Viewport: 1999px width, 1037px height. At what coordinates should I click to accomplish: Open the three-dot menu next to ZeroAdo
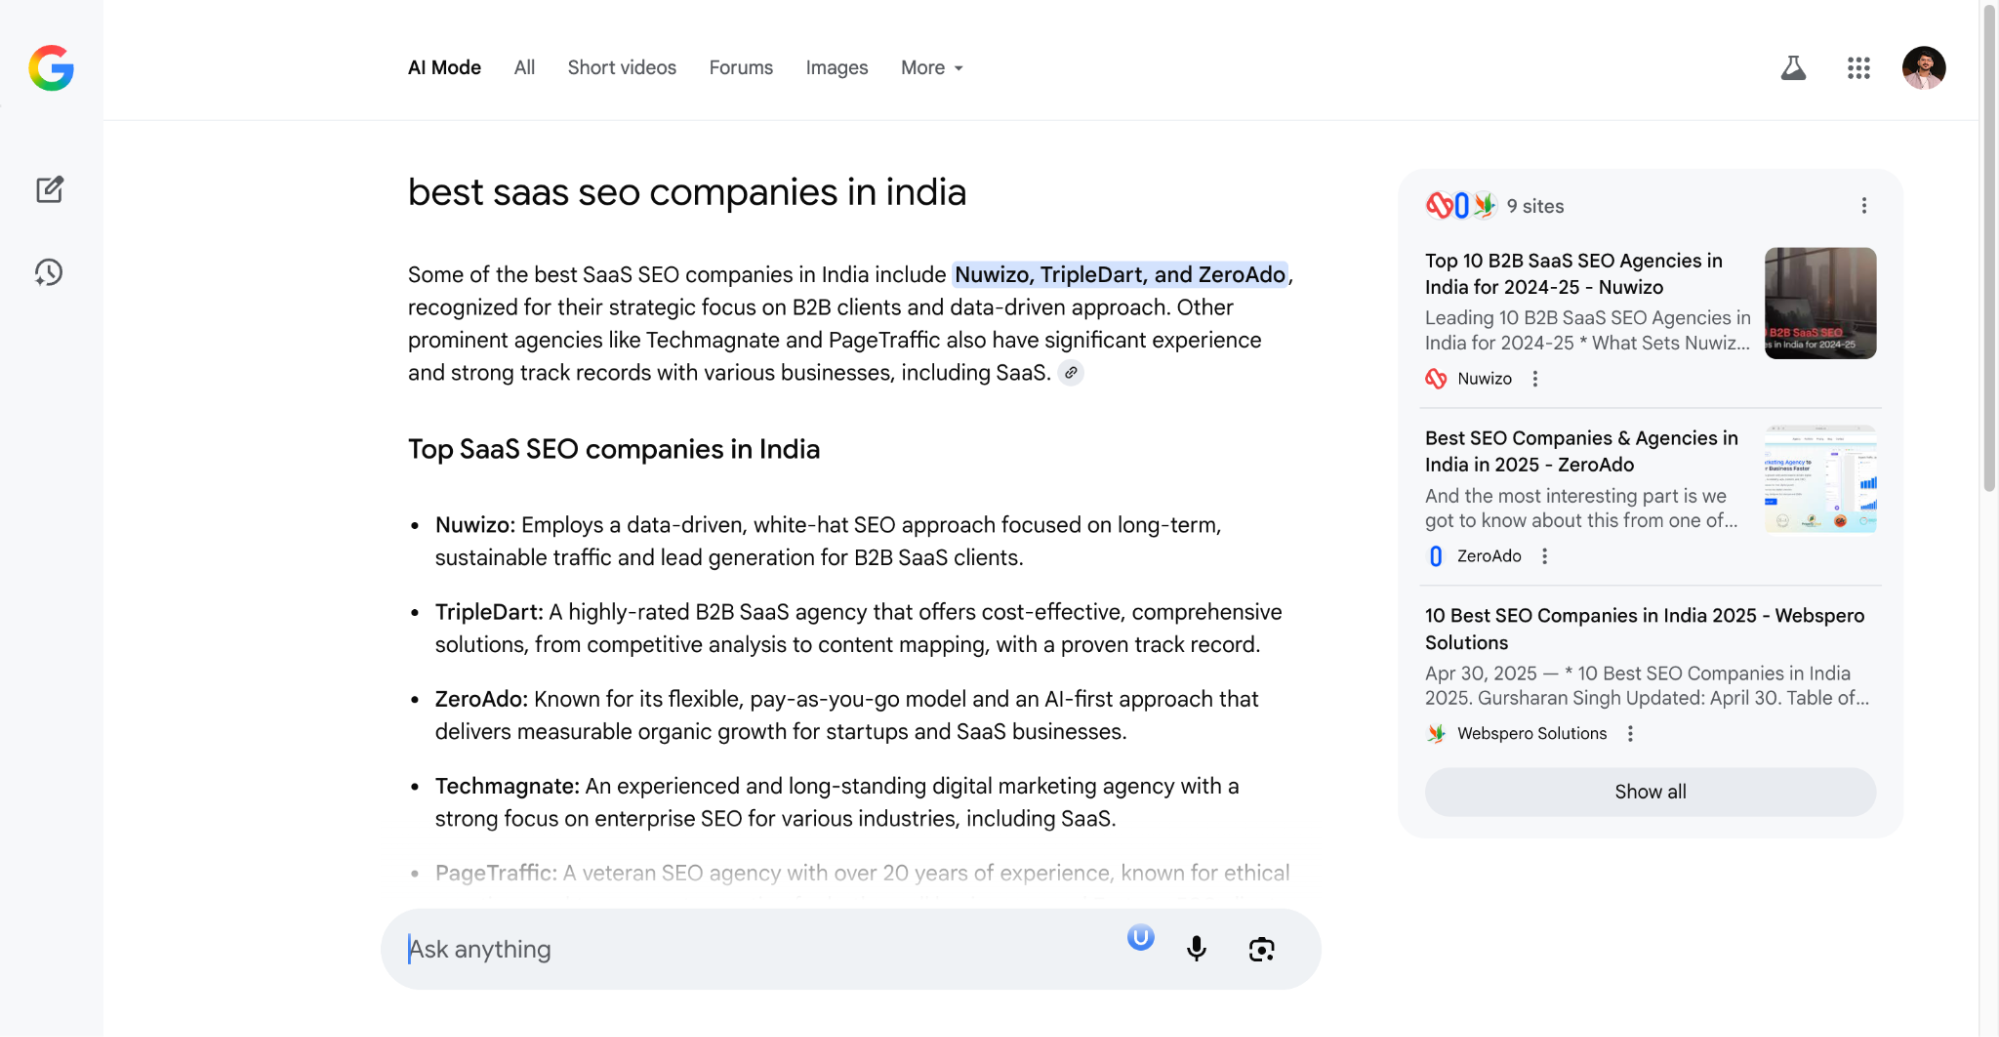coord(1544,555)
